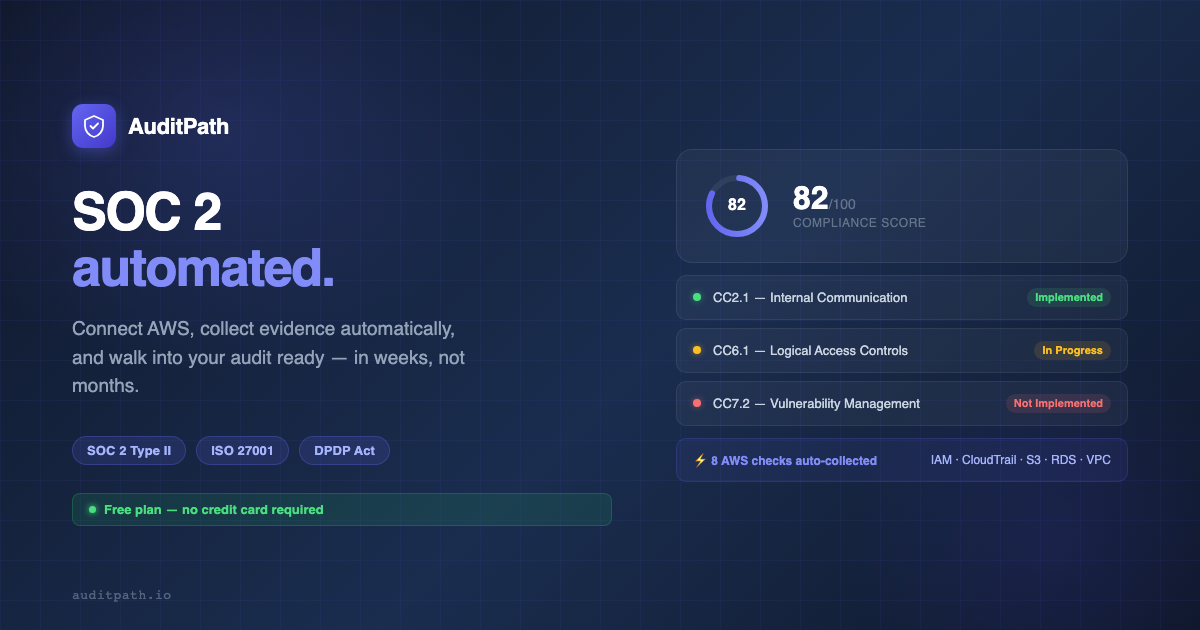
Task: Toggle the Implemented status pill for CC2.1
Action: (1069, 297)
